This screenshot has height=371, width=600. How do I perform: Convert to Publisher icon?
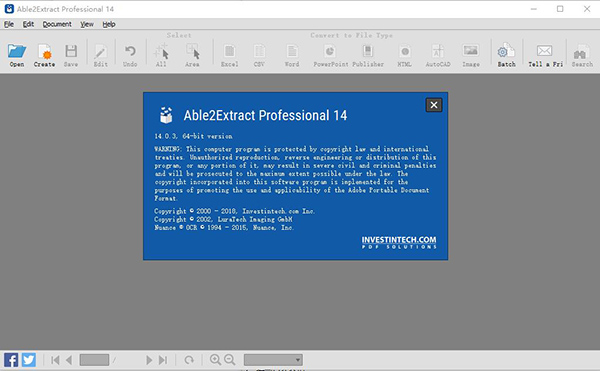(x=368, y=51)
